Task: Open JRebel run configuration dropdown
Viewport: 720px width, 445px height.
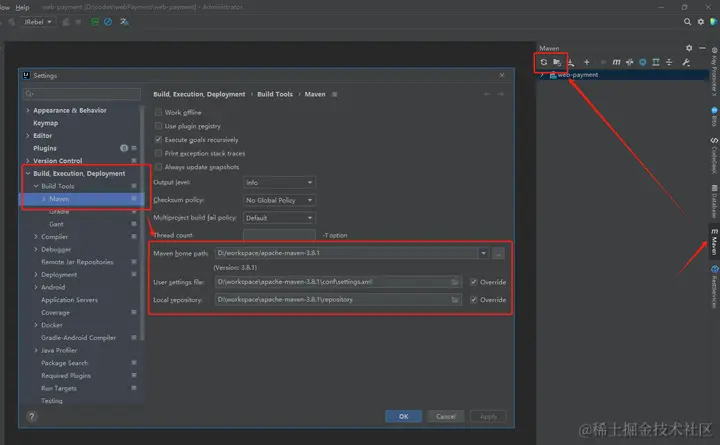Action: (37, 22)
